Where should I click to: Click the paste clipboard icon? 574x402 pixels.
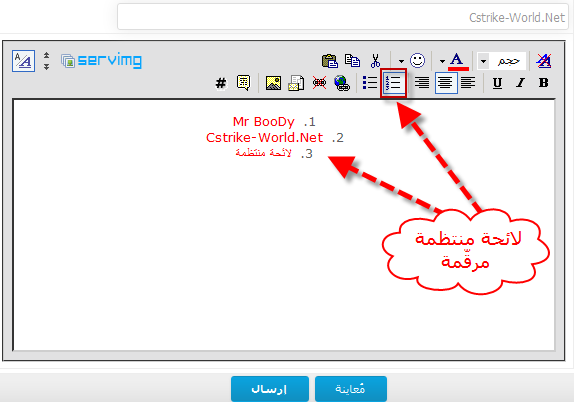329,61
